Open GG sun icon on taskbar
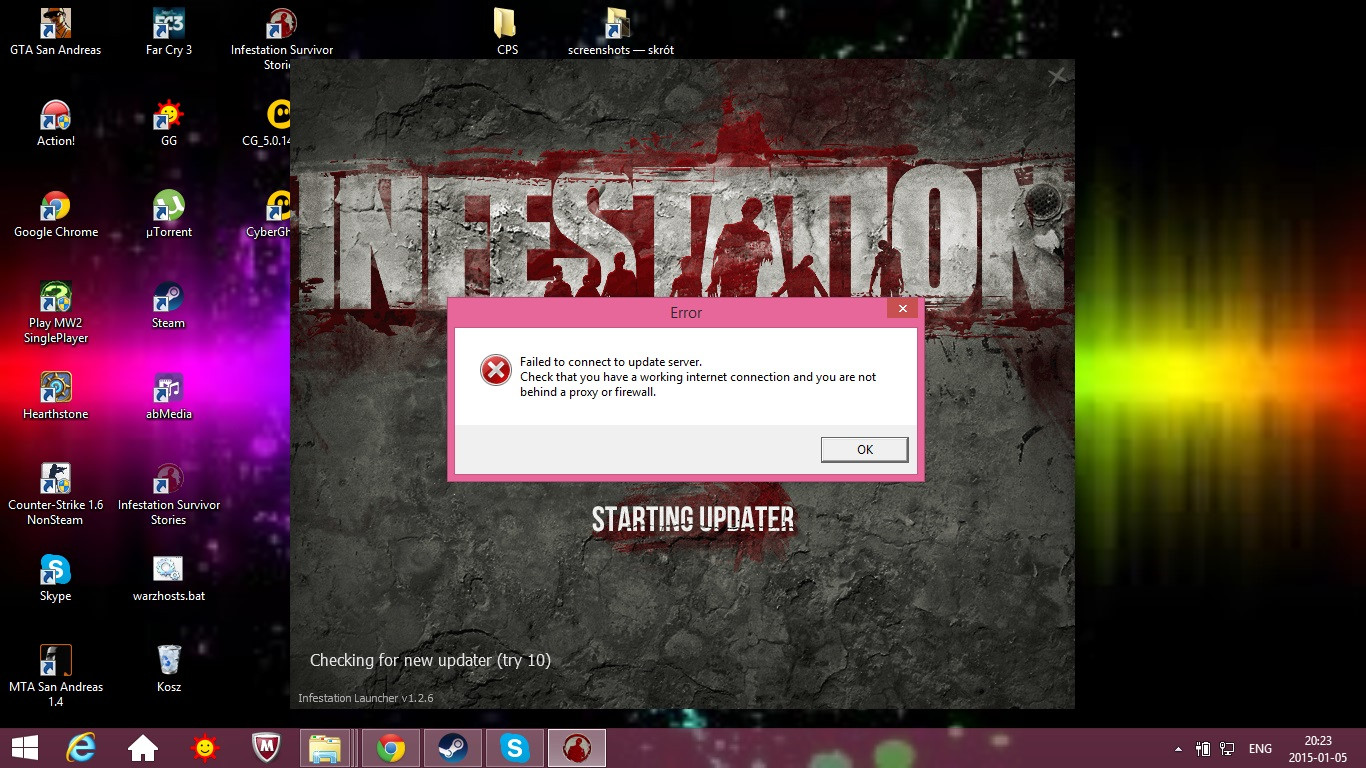Image resolution: width=1366 pixels, height=768 pixels. (x=205, y=747)
